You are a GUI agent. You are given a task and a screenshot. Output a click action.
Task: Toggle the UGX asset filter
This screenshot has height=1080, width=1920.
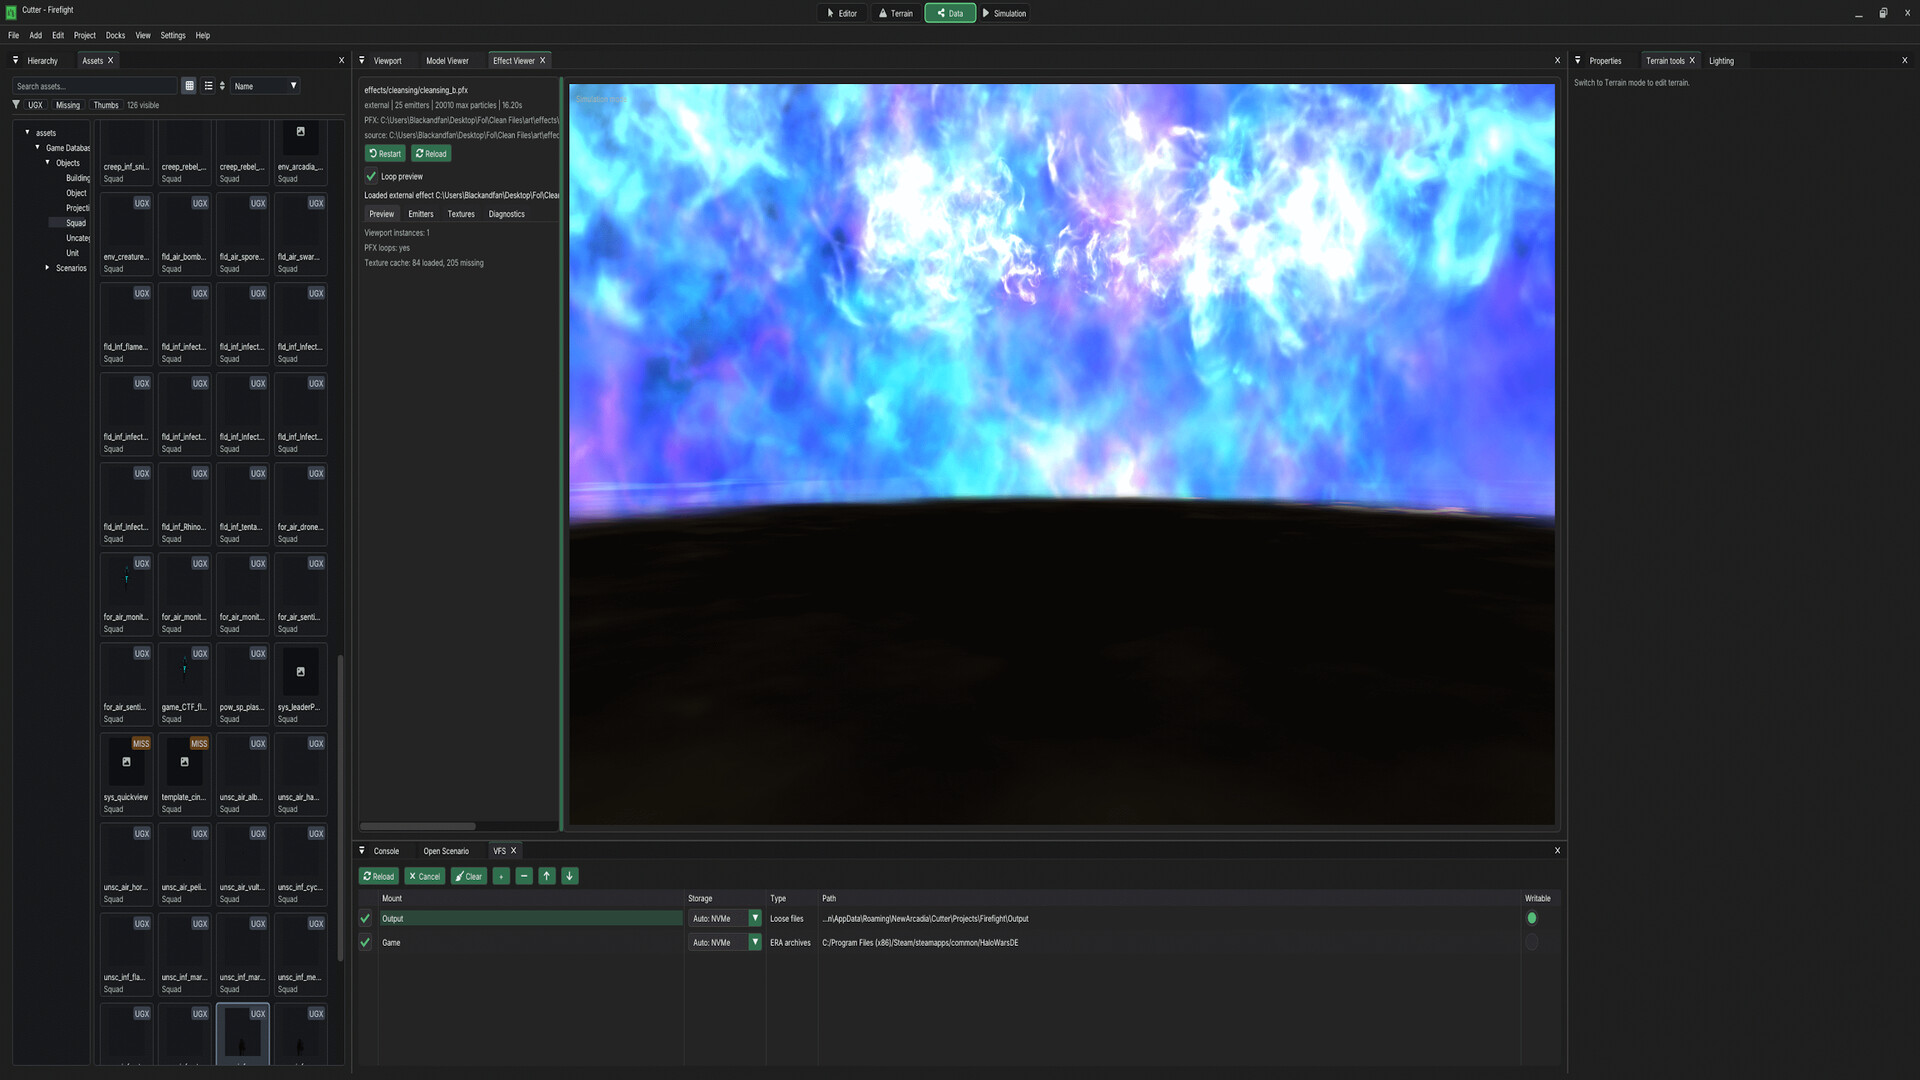pyautogui.click(x=36, y=105)
